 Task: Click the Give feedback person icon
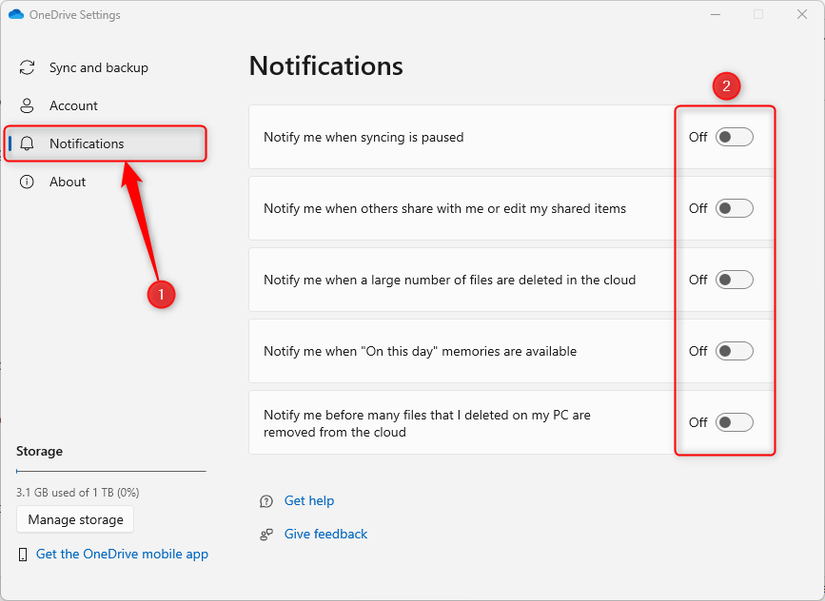click(x=266, y=535)
